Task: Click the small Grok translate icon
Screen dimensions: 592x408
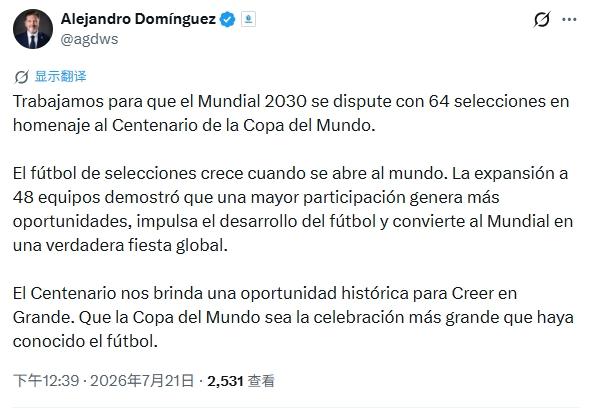Action: (x=22, y=77)
